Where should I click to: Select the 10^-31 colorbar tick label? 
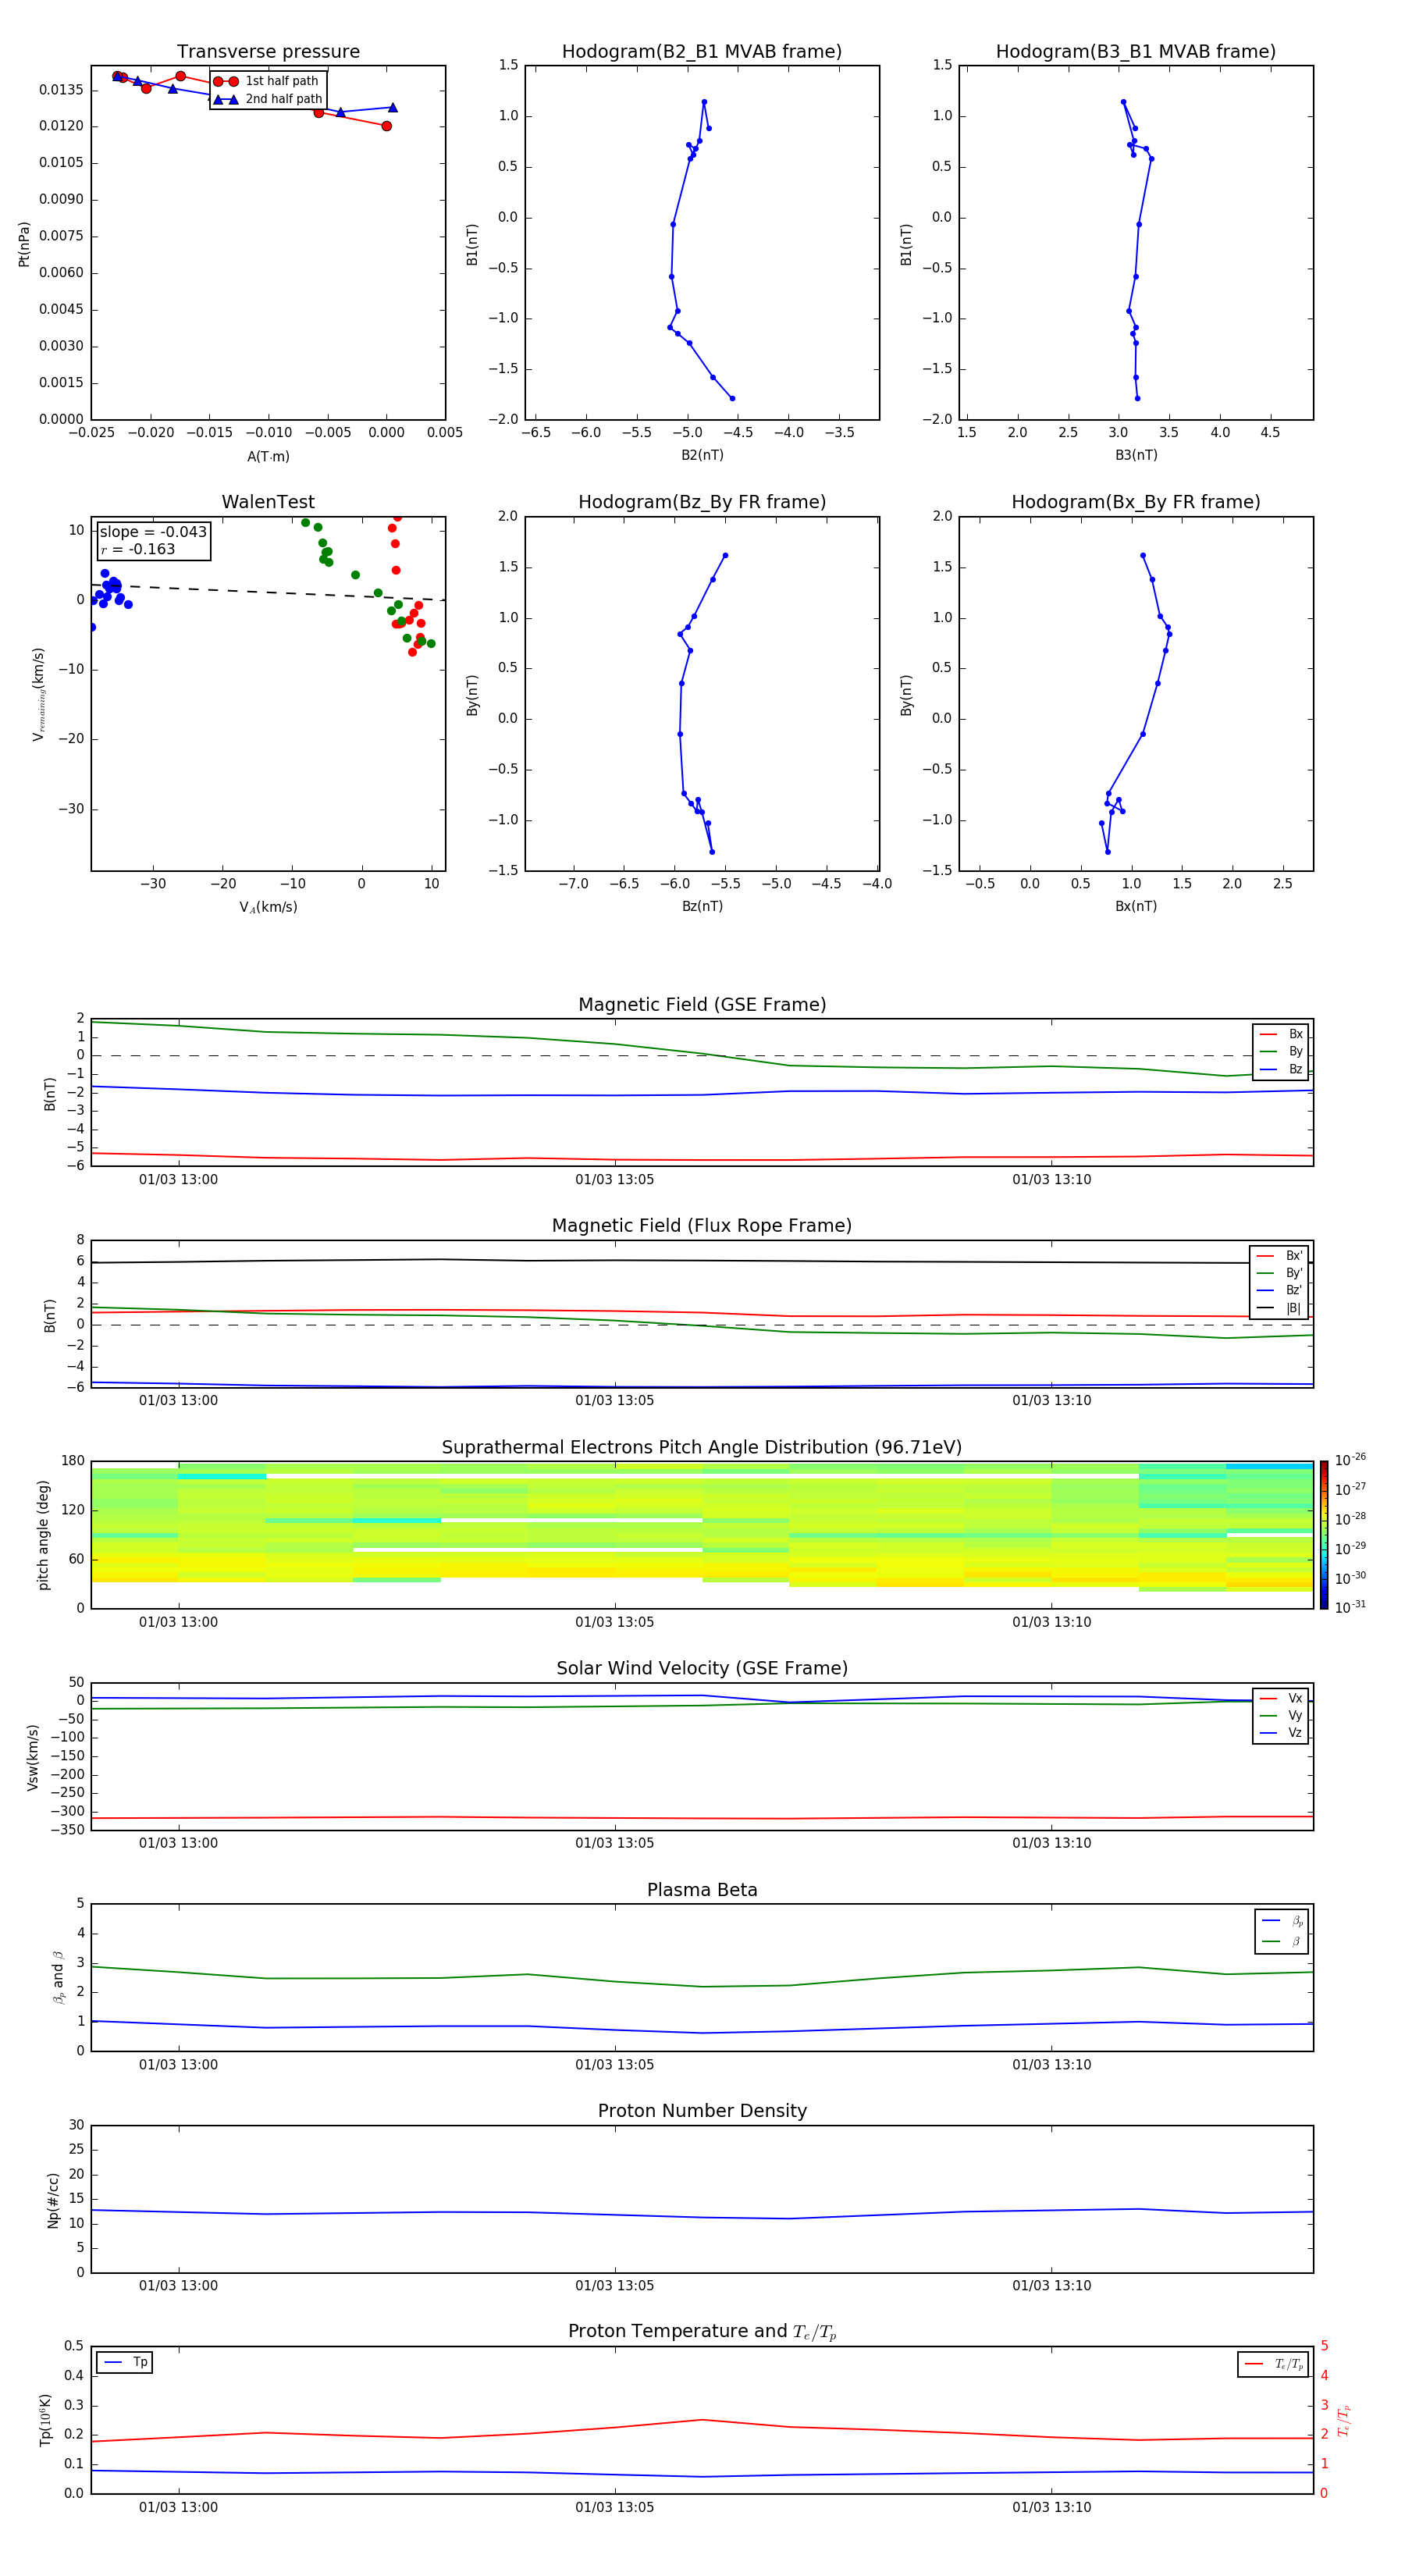[1350, 1607]
